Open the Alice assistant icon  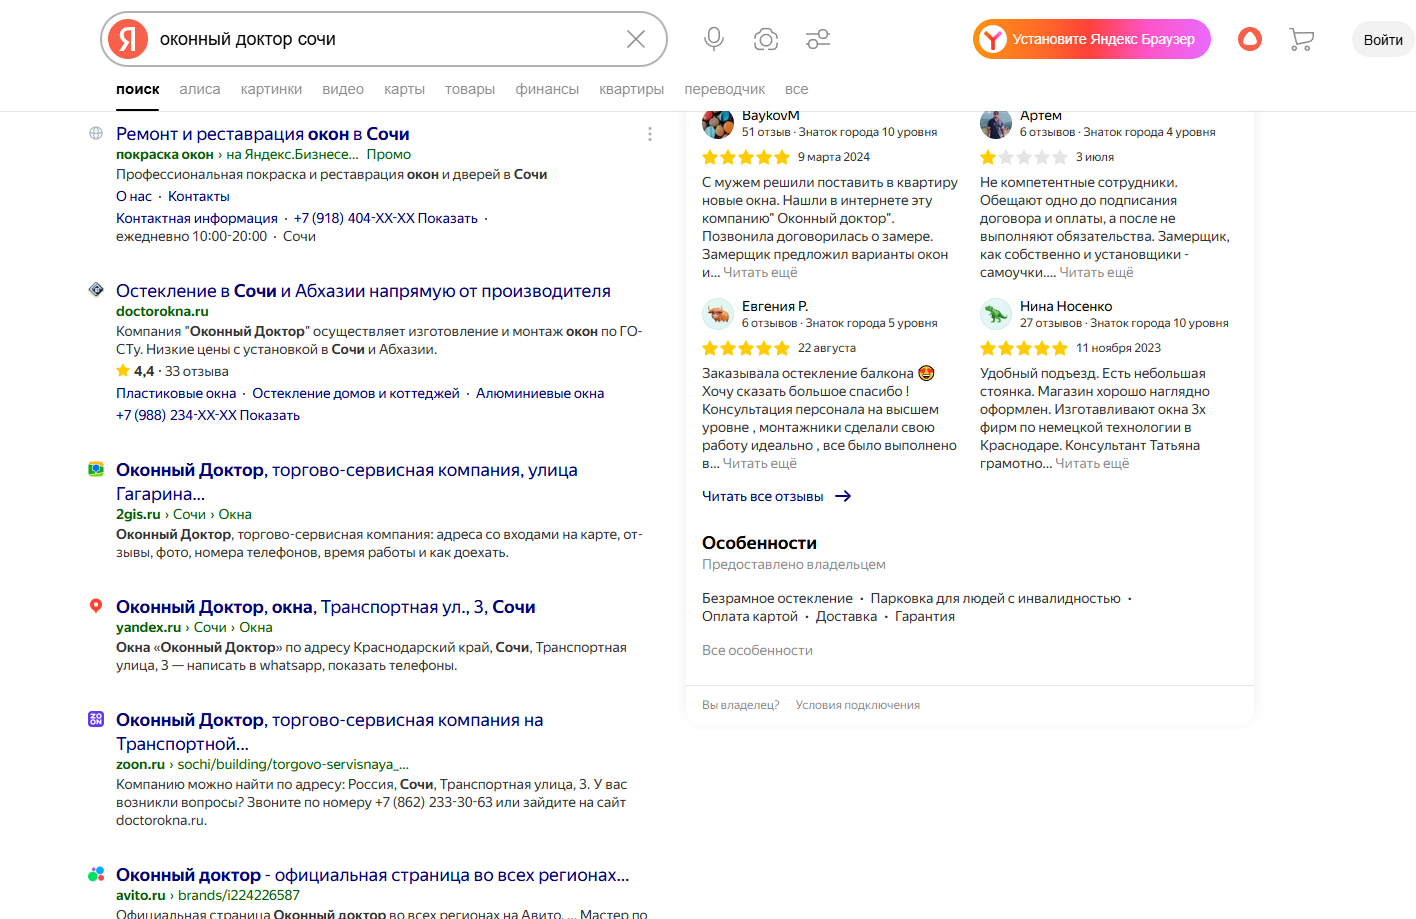click(1250, 39)
